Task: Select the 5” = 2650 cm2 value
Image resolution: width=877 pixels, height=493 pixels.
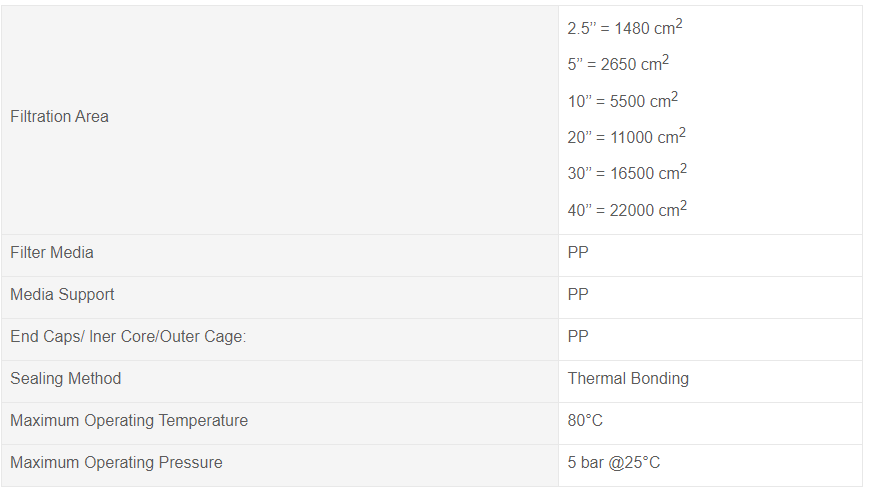Action: (x=618, y=63)
